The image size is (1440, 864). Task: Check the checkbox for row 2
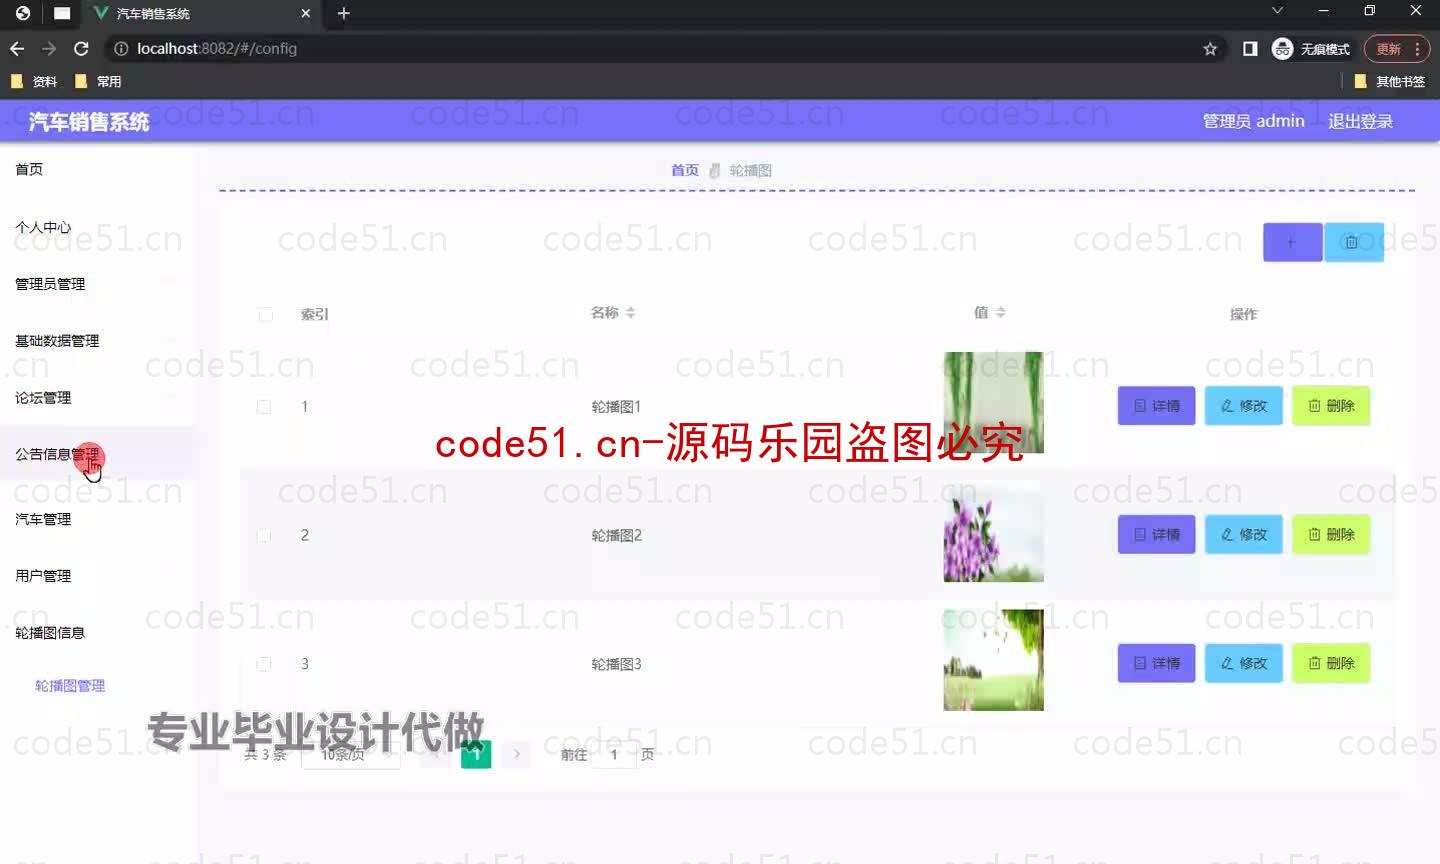pos(264,535)
